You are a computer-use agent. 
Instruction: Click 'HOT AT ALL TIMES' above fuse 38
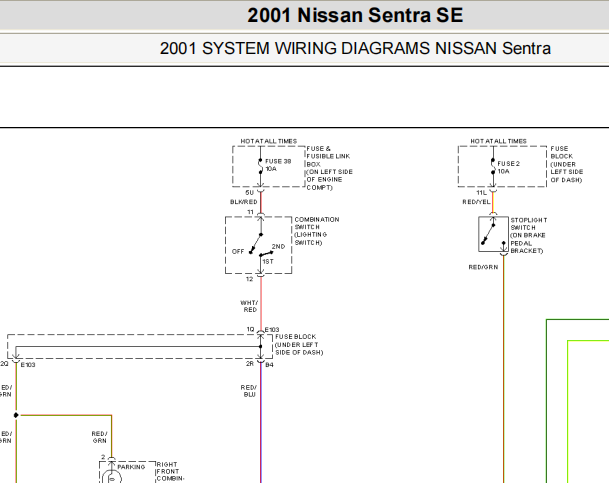tap(268, 141)
